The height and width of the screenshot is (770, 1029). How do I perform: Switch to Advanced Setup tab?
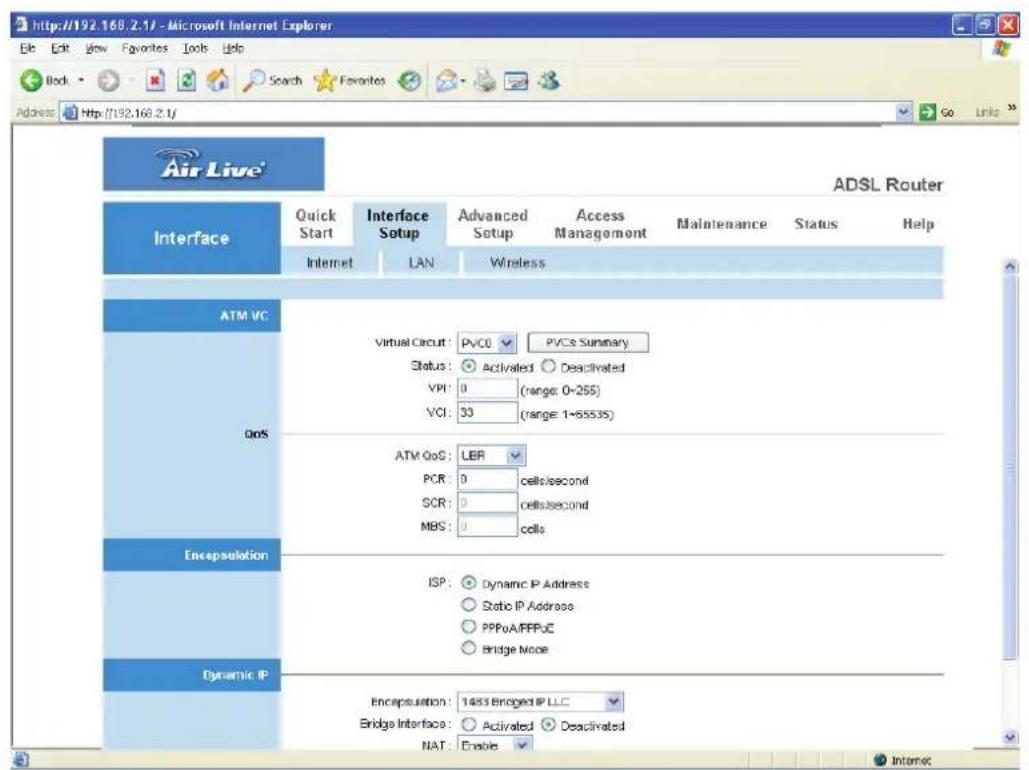pos(493,224)
